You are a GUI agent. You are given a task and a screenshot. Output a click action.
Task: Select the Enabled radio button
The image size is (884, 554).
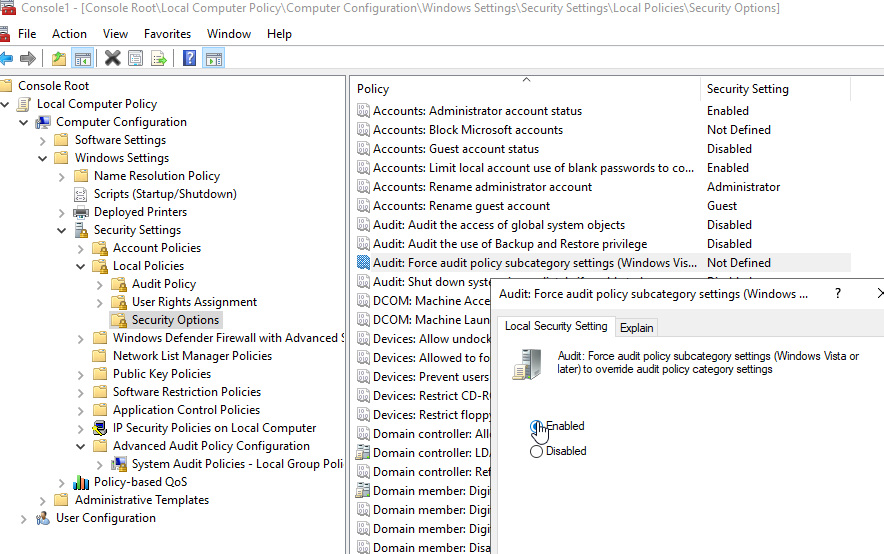tap(537, 427)
